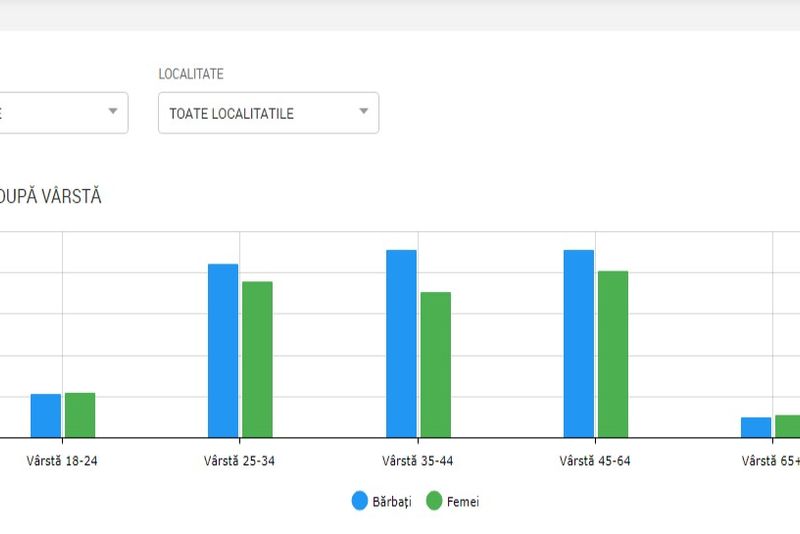Select the green bar for Vârstă 45-64
Image resolution: width=800 pixels, height=534 pixels.
point(613,355)
